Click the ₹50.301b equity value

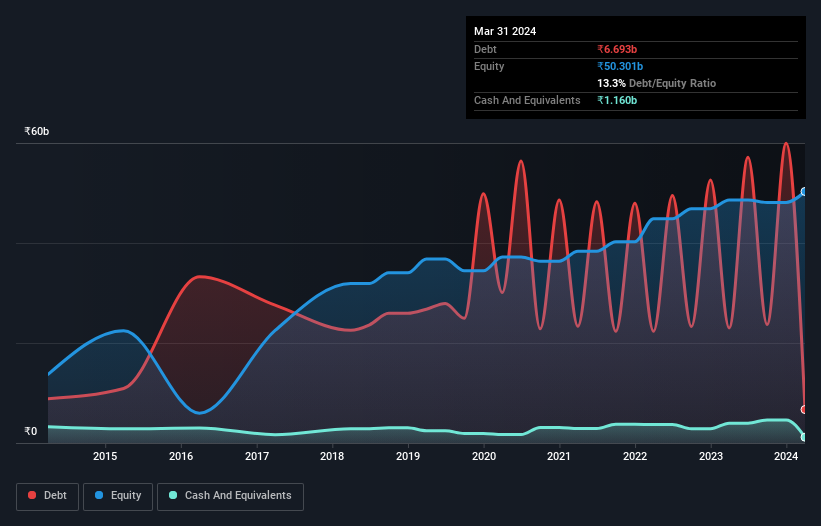pos(620,66)
